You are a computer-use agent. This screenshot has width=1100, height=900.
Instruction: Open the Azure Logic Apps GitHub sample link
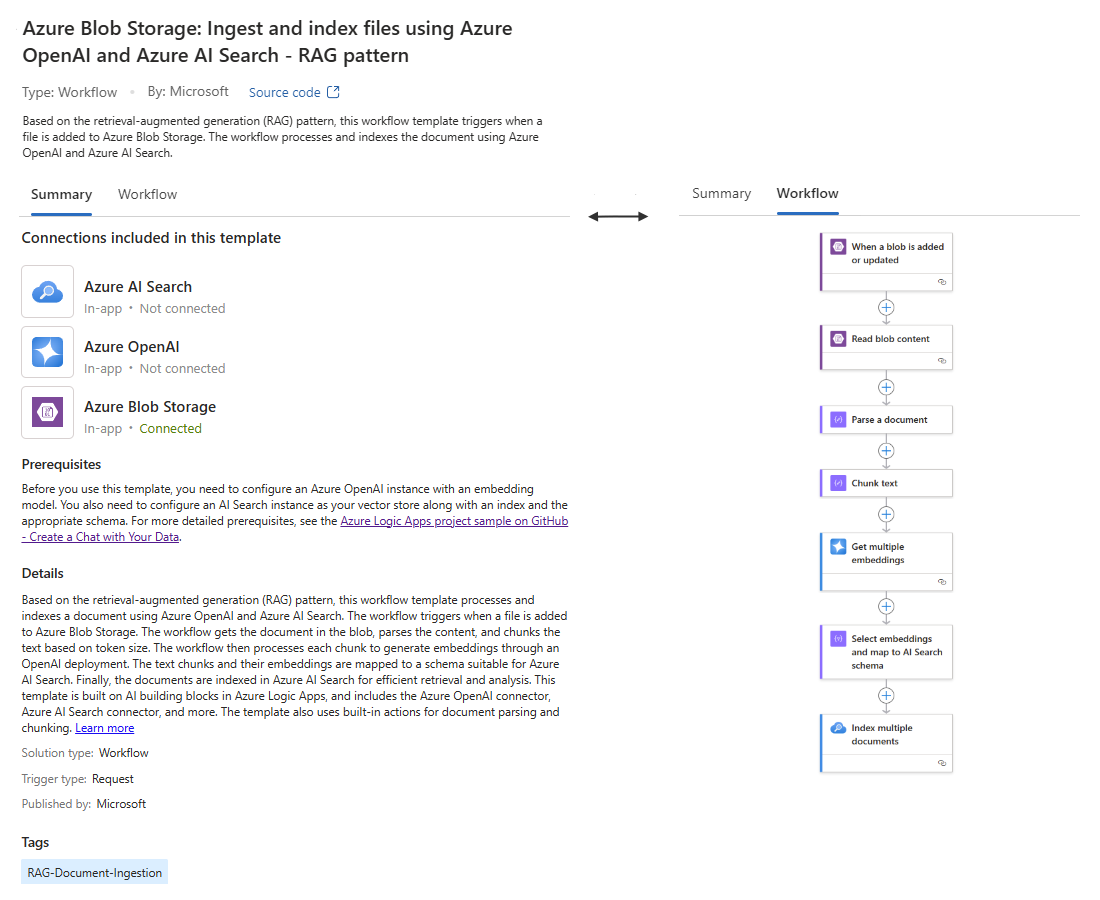pos(295,529)
